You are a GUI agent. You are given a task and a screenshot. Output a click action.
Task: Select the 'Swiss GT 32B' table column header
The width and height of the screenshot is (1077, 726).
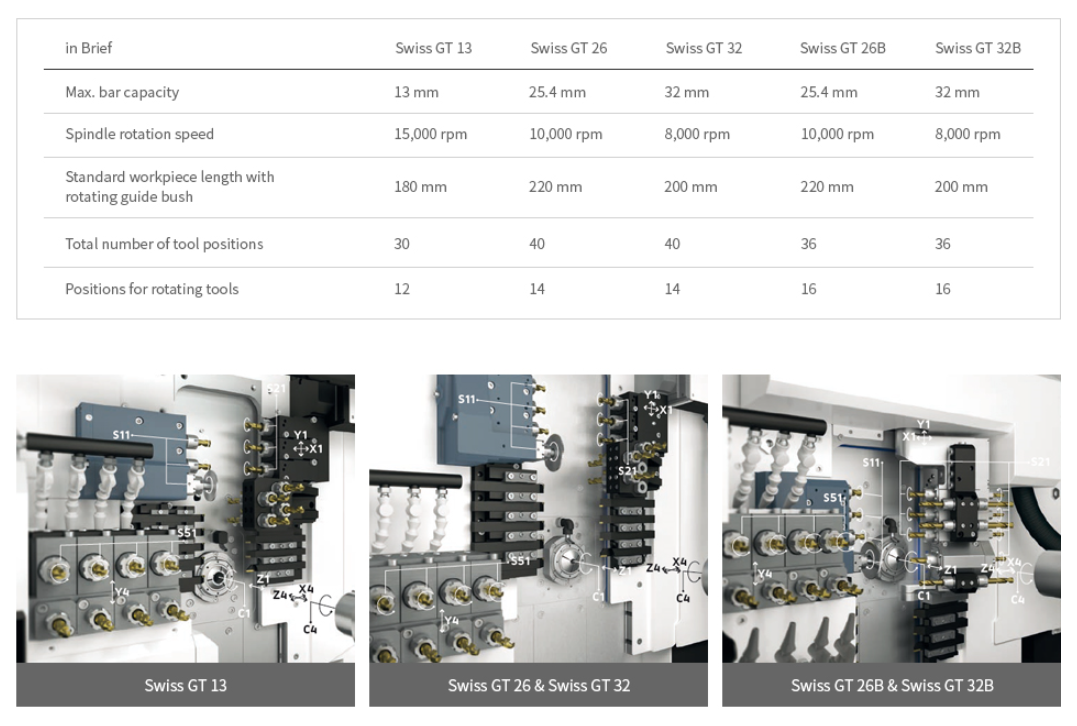click(x=978, y=48)
